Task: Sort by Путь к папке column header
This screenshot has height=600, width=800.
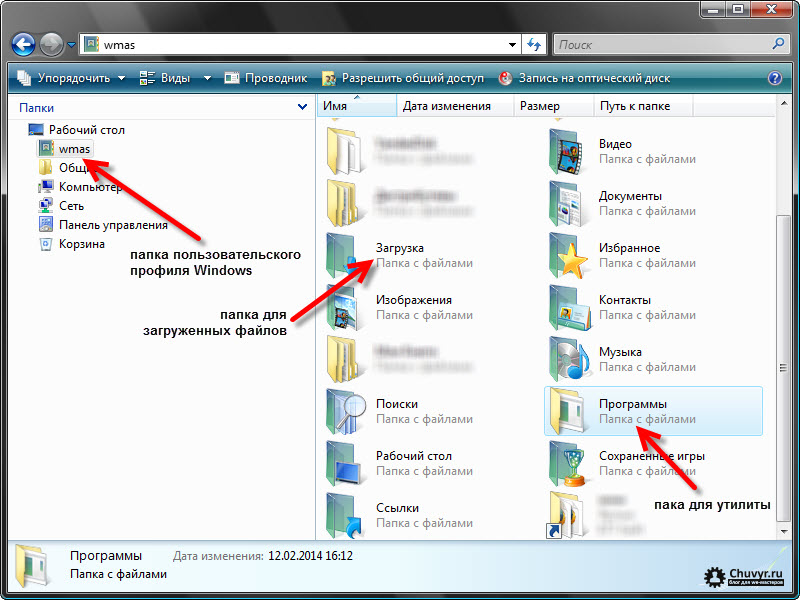Action: pos(643,106)
